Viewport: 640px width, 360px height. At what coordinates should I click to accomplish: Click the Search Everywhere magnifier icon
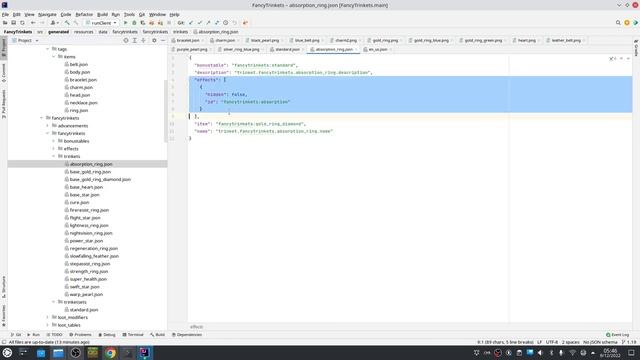pos(618,23)
